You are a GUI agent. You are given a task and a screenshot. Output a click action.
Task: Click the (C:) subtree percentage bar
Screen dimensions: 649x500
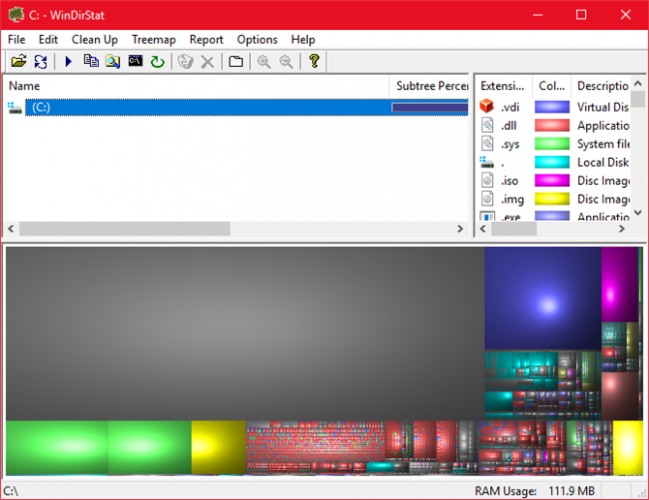[430, 108]
